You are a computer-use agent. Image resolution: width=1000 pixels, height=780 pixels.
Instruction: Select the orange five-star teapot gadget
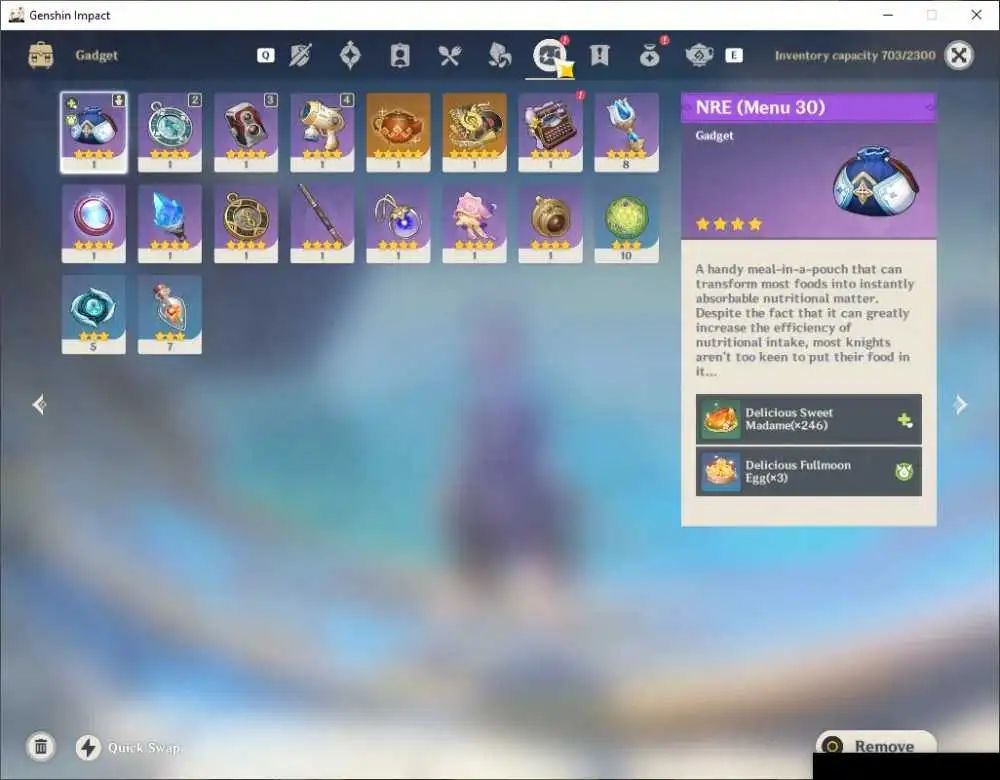[398, 132]
